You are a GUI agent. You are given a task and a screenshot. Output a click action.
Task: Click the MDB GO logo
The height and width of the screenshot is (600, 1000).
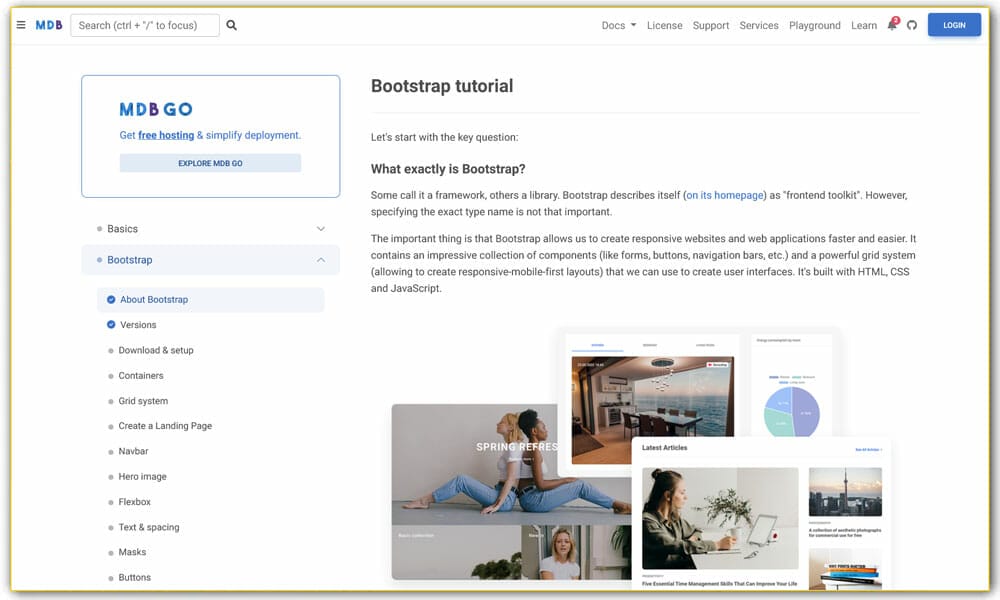tap(156, 109)
